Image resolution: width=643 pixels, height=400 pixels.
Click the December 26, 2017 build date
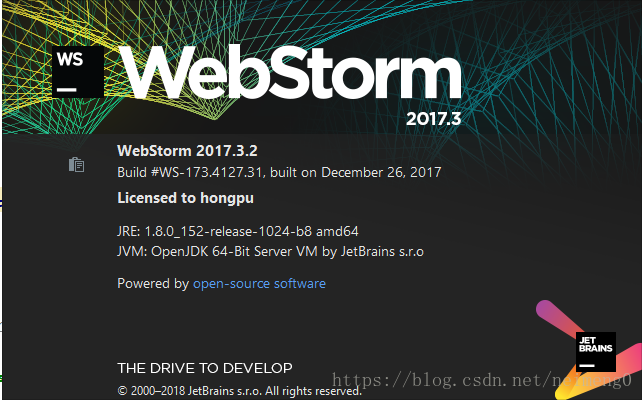click(x=381, y=172)
